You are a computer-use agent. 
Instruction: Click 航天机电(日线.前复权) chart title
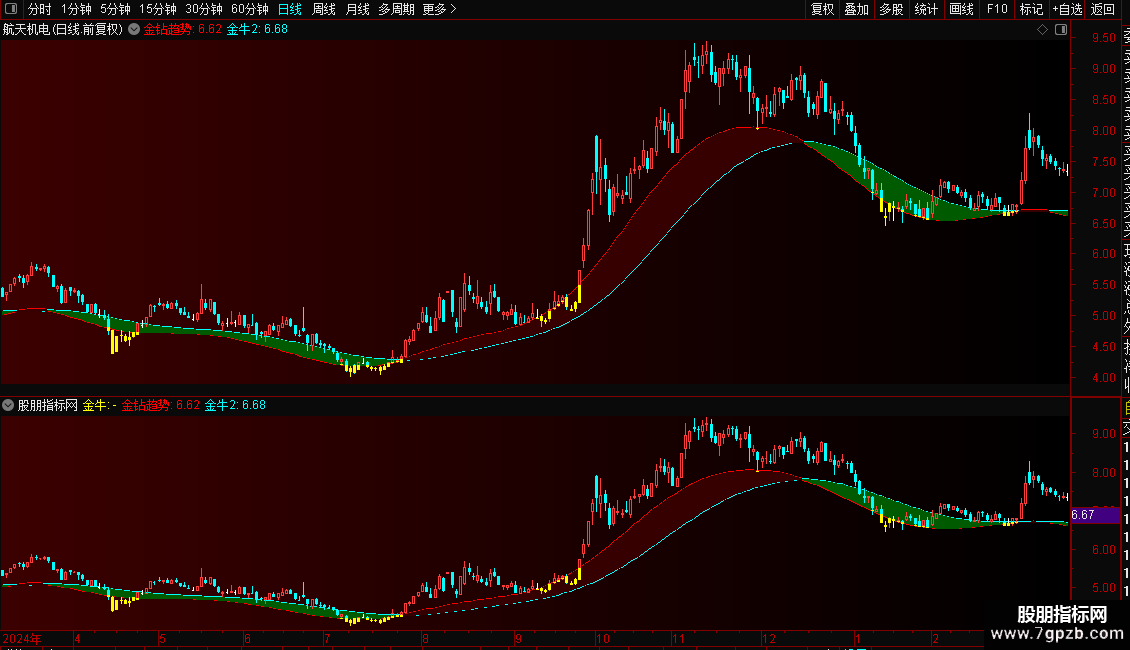(63, 30)
